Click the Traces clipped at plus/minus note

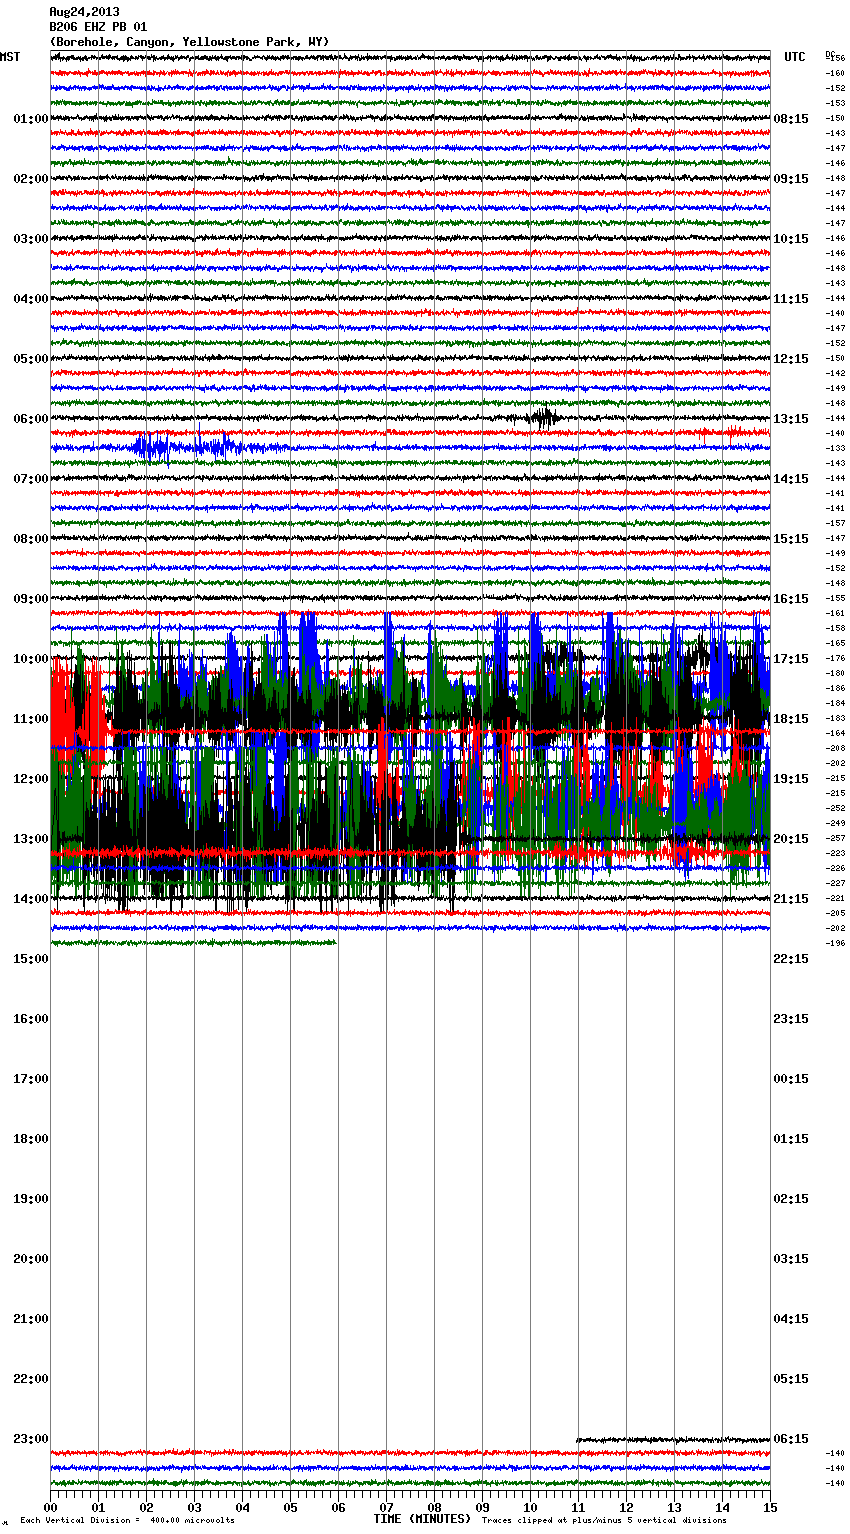[604, 1521]
